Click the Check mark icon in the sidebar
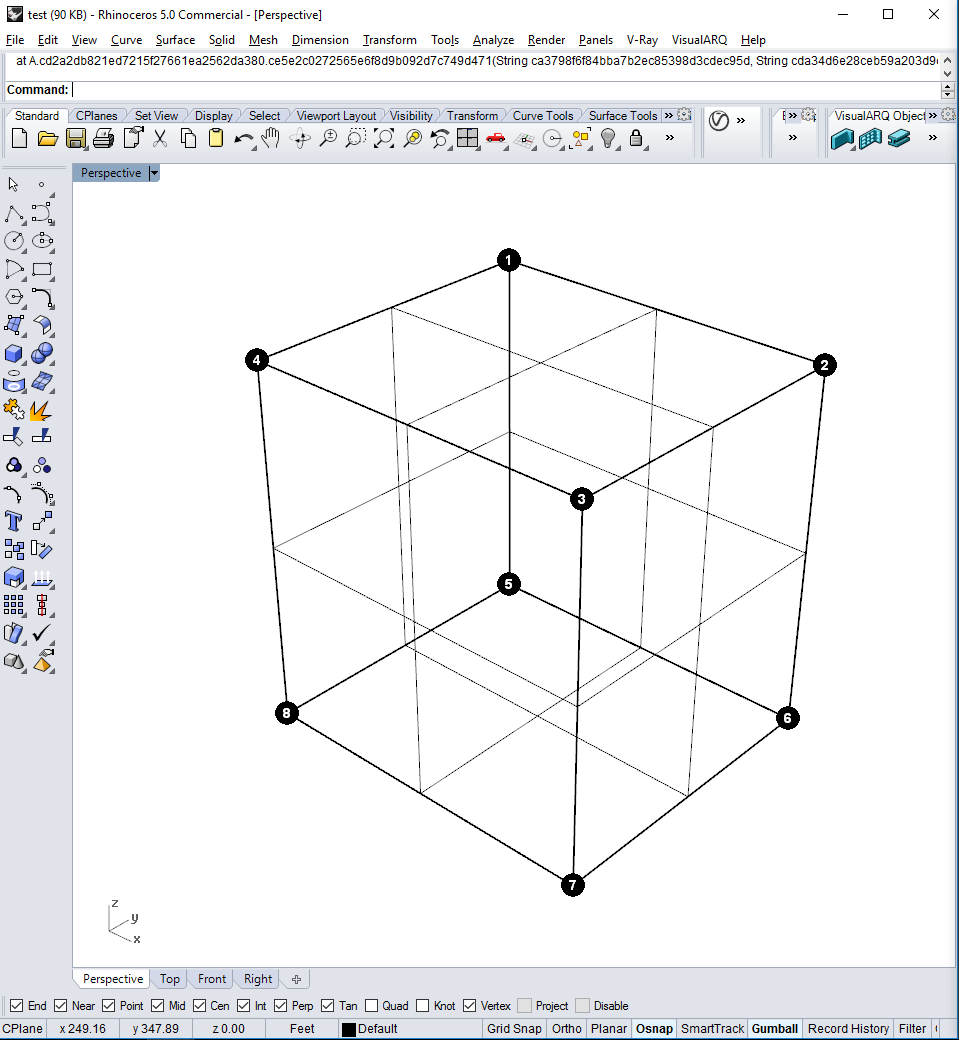This screenshot has width=959, height=1040. 42,633
